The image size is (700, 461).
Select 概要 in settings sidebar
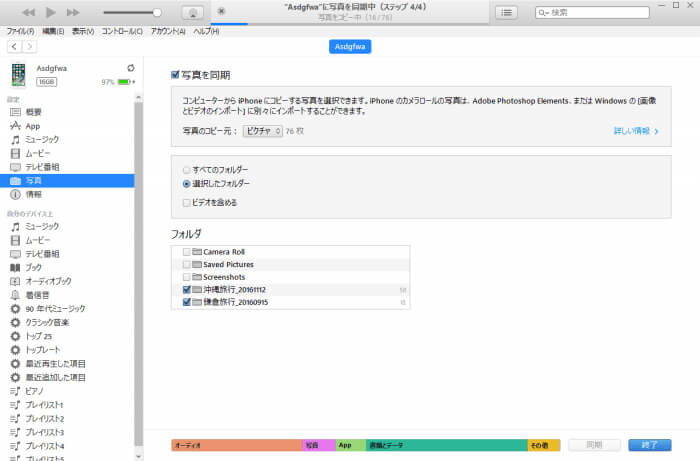coord(67,112)
